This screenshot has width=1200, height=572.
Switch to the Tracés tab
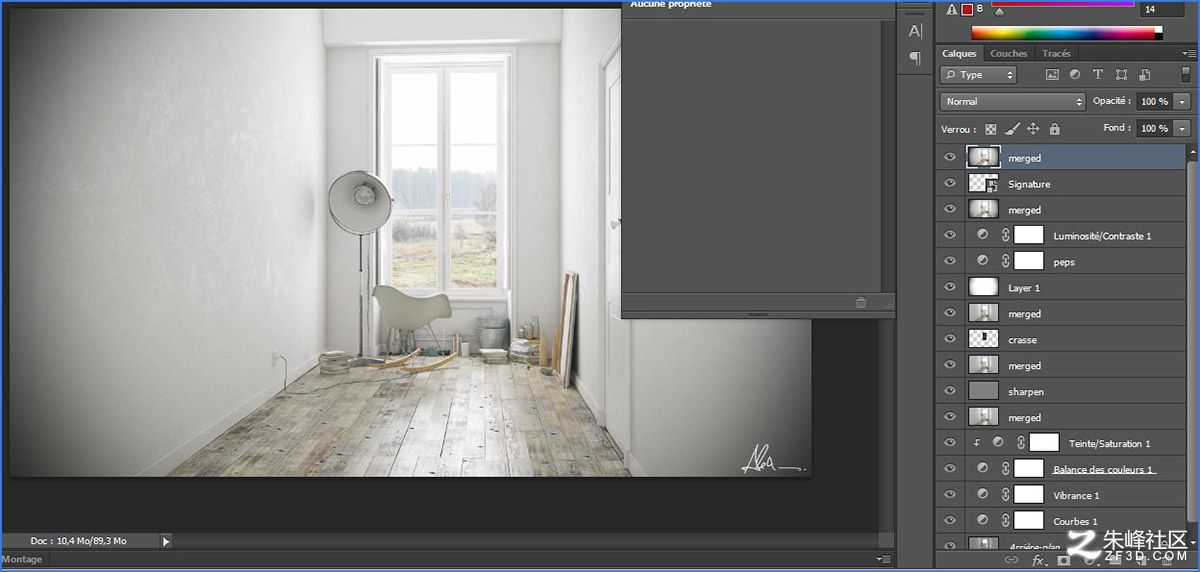1056,54
